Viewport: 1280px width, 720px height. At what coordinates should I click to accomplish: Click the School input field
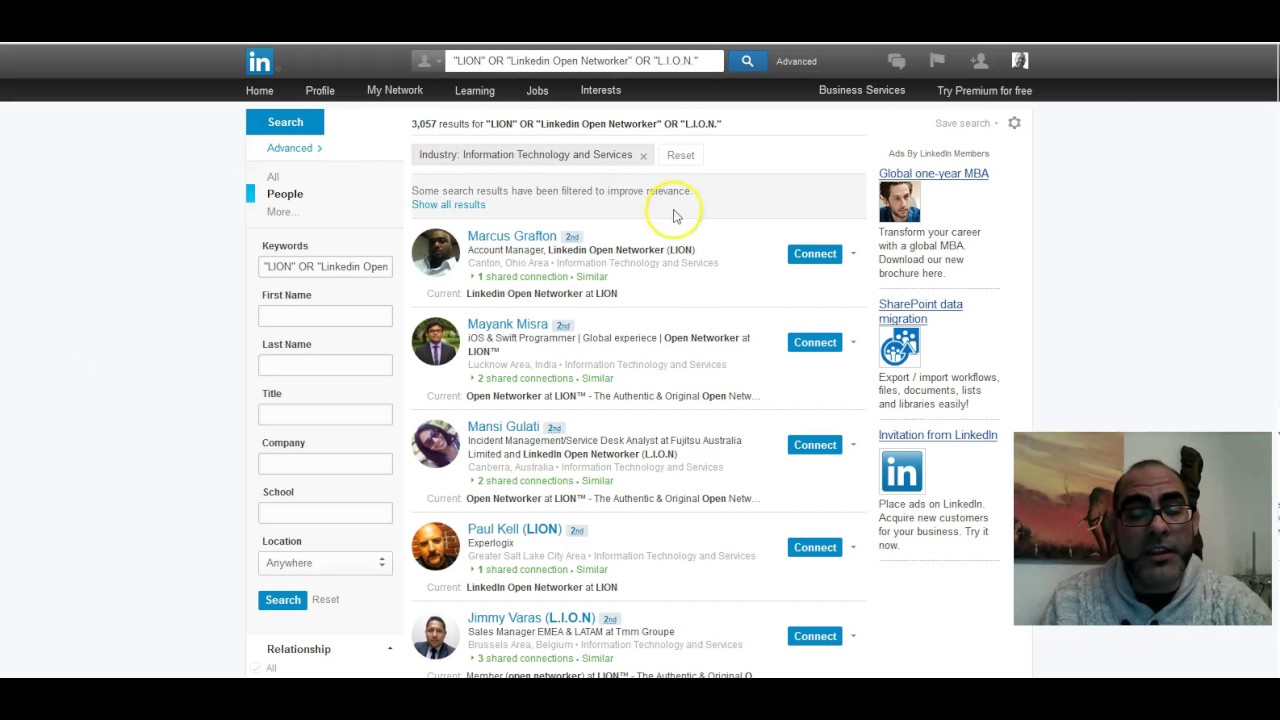(x=325, y=513)
